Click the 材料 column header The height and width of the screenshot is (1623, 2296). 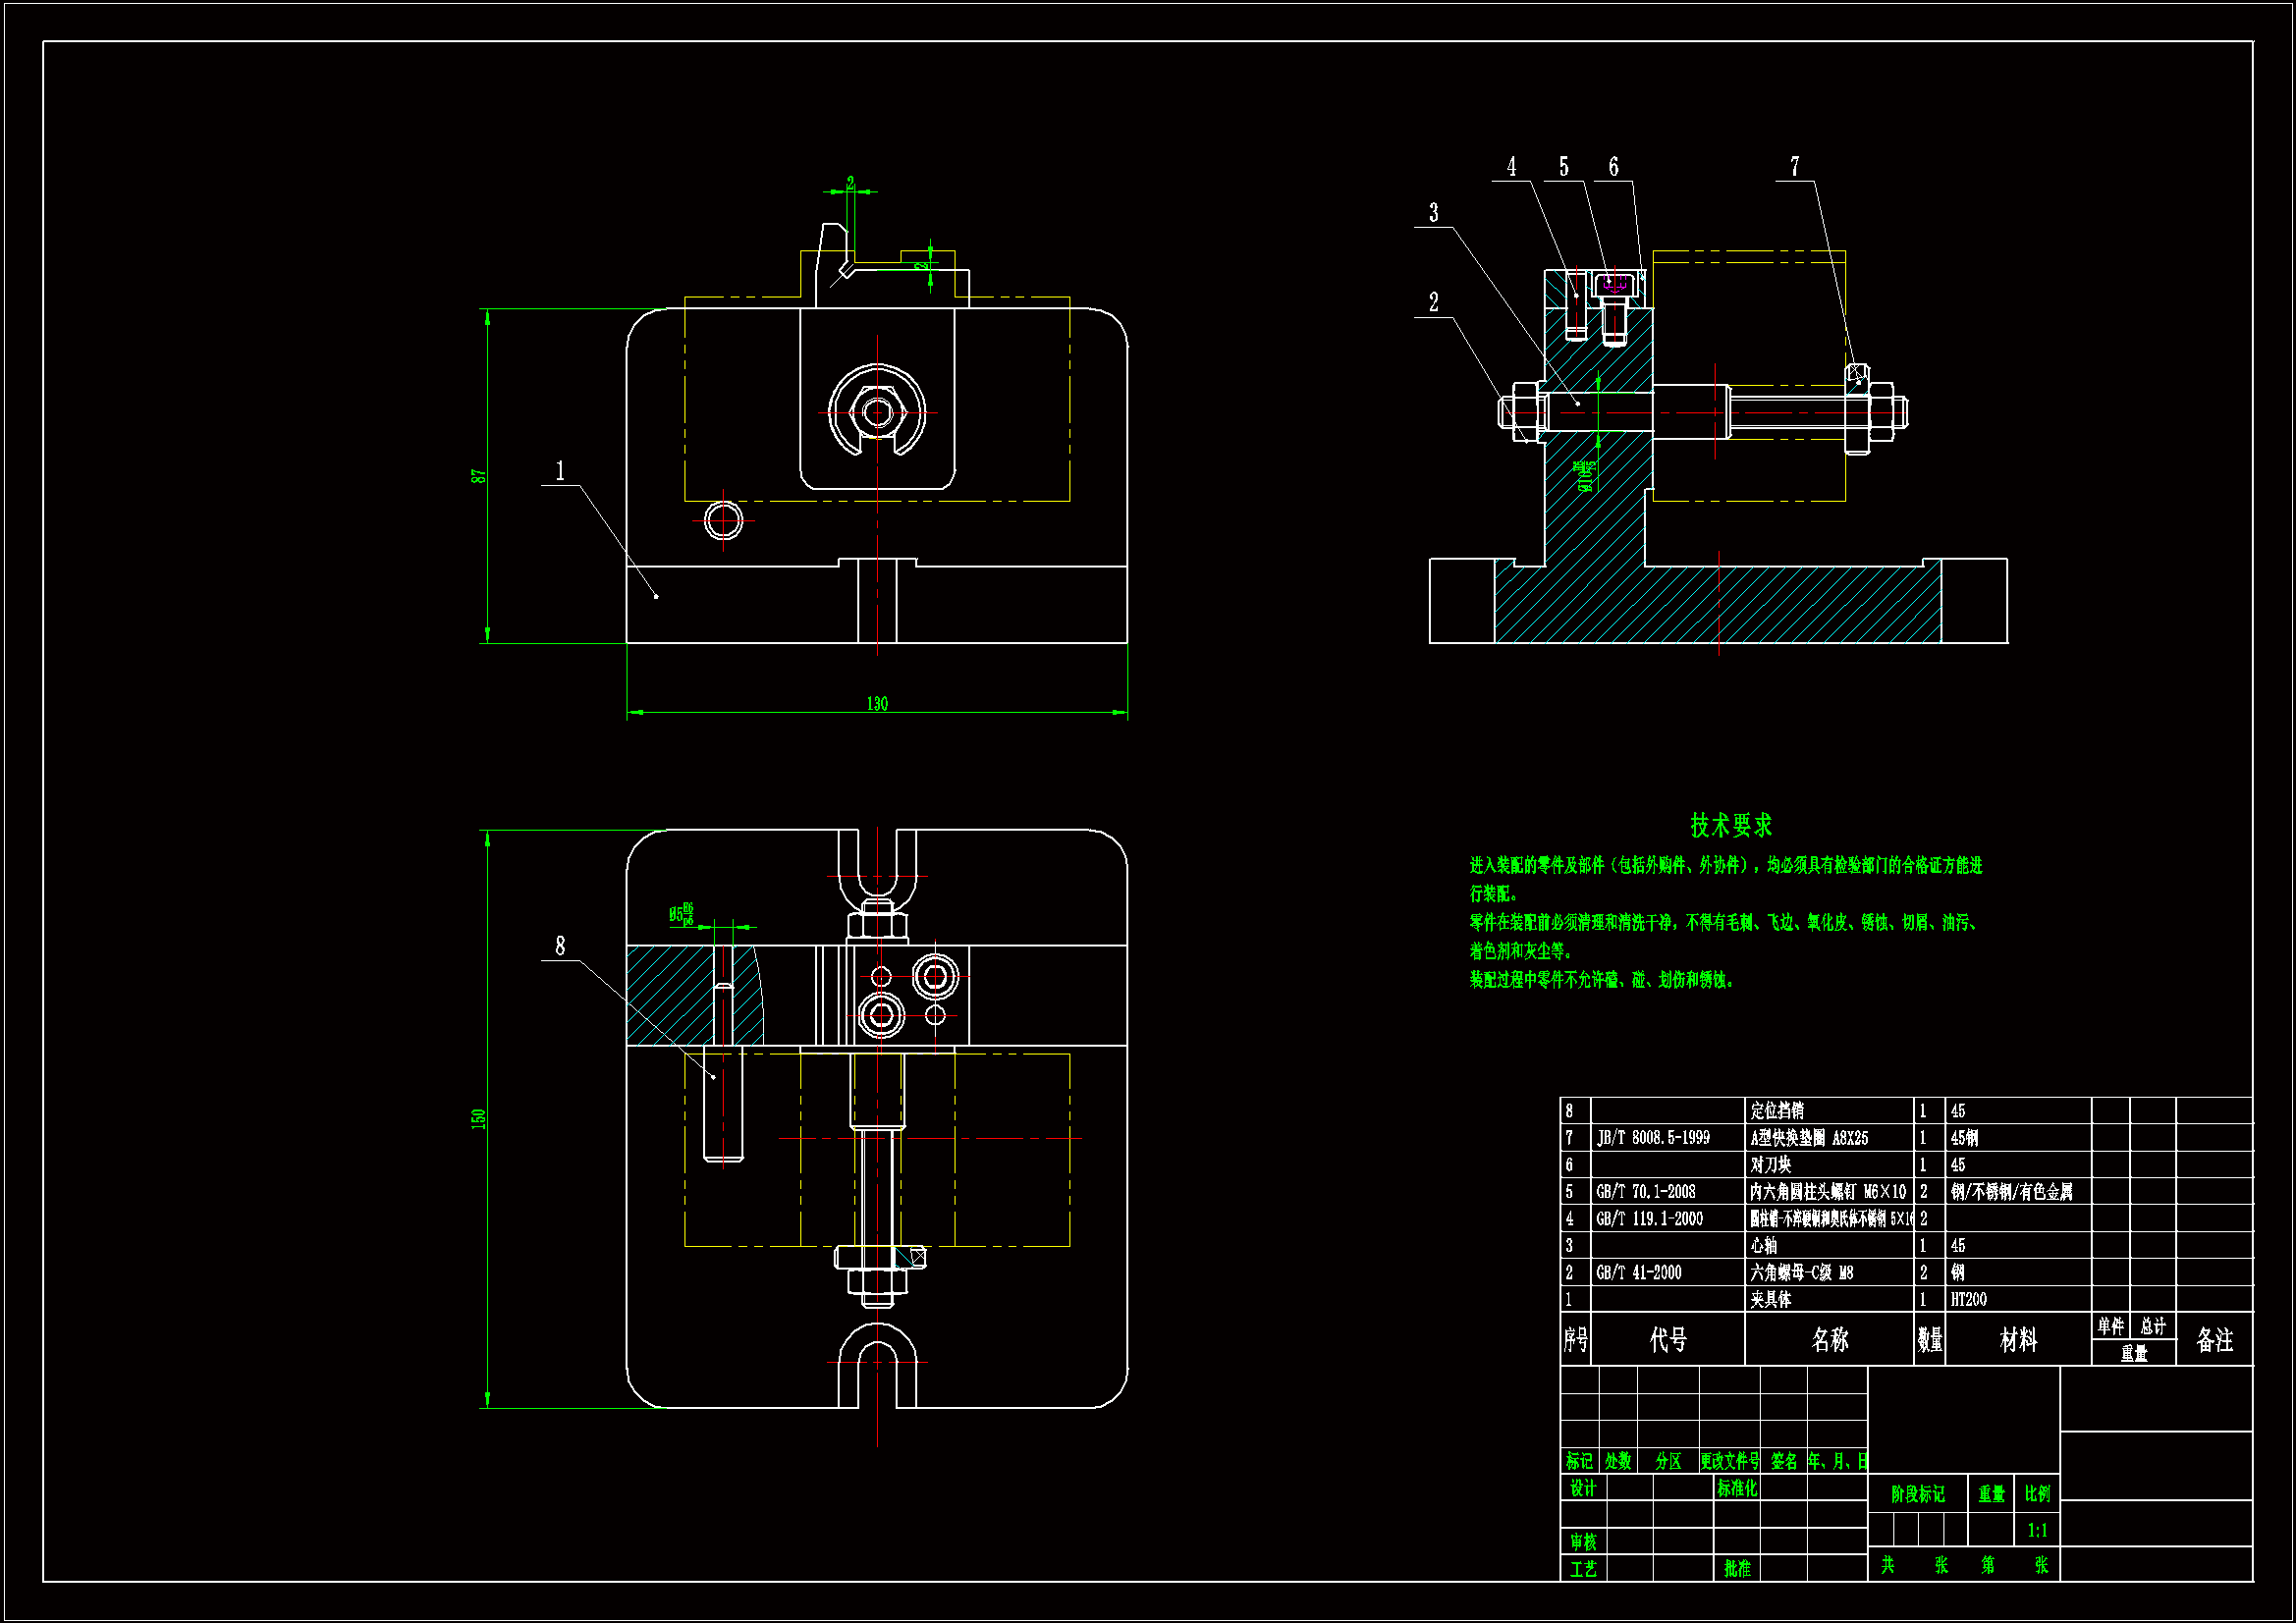coord(2018,1340)
